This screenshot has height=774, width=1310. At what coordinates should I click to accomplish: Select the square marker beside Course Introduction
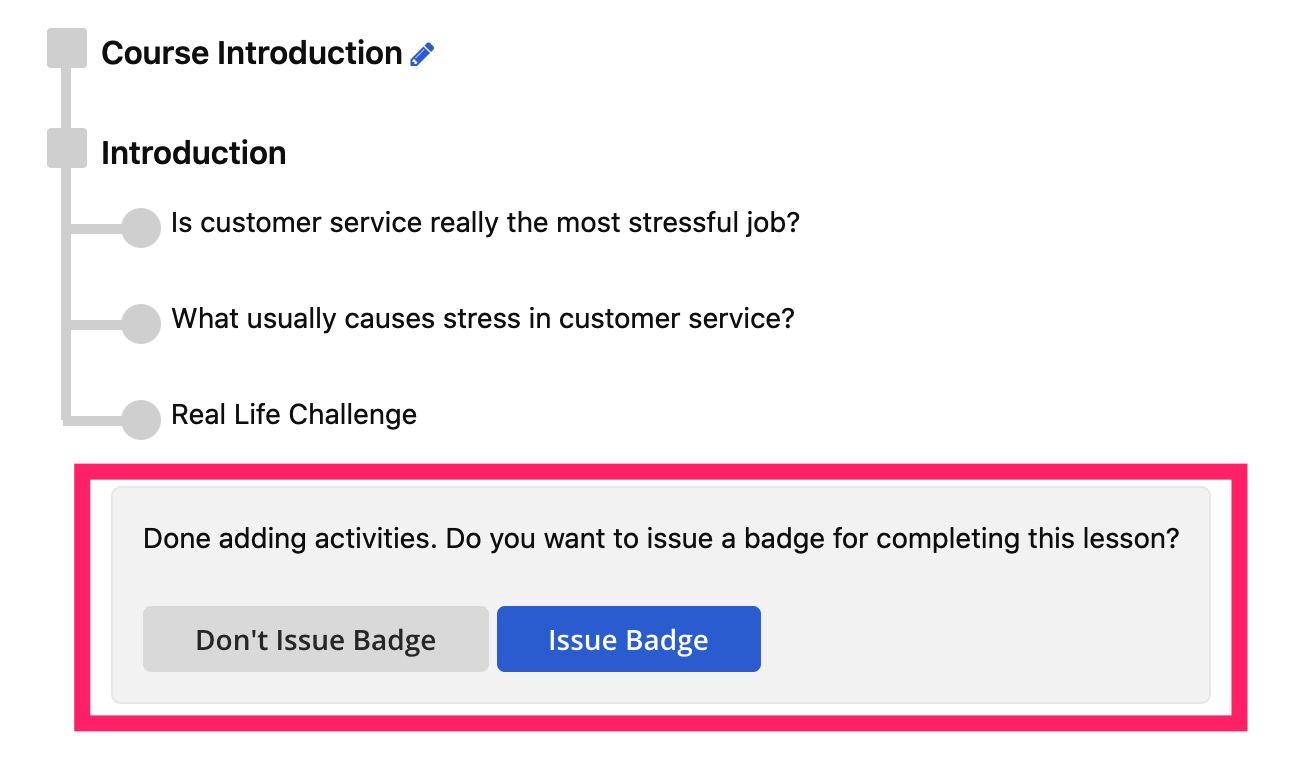67,48
